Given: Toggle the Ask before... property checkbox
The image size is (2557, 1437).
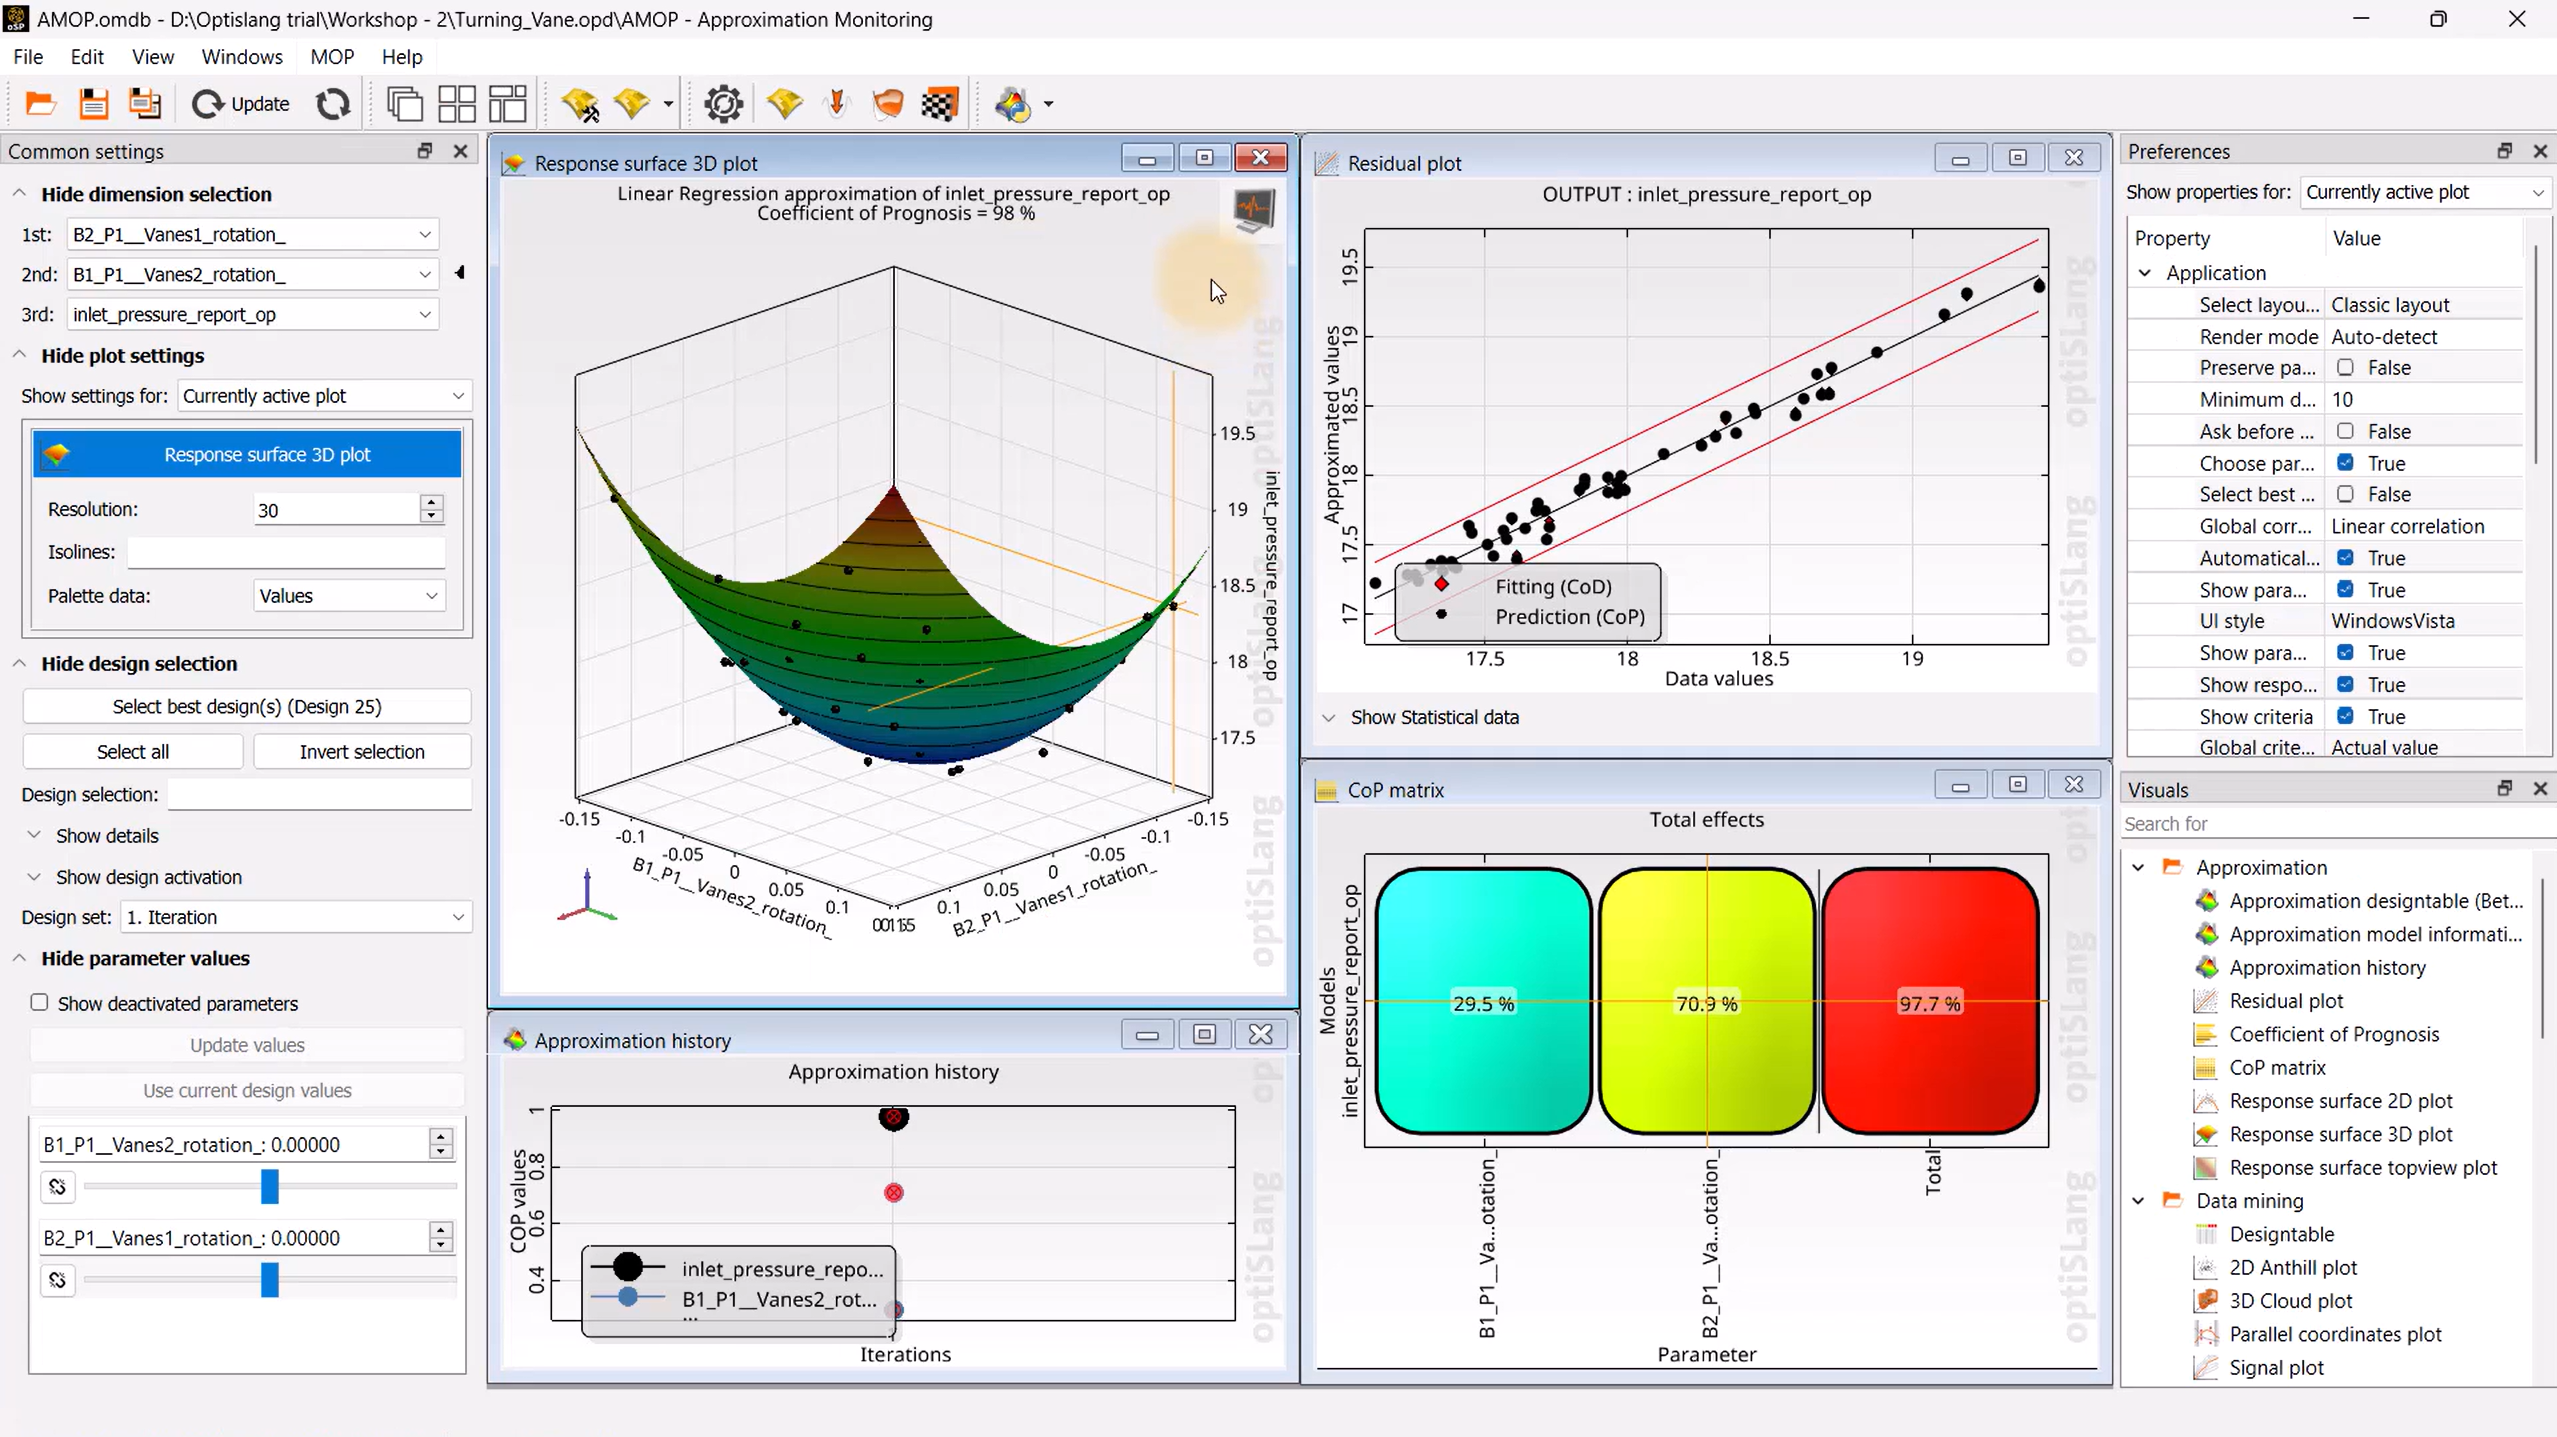Looking at the screenshot, I should coord(2345,431).
